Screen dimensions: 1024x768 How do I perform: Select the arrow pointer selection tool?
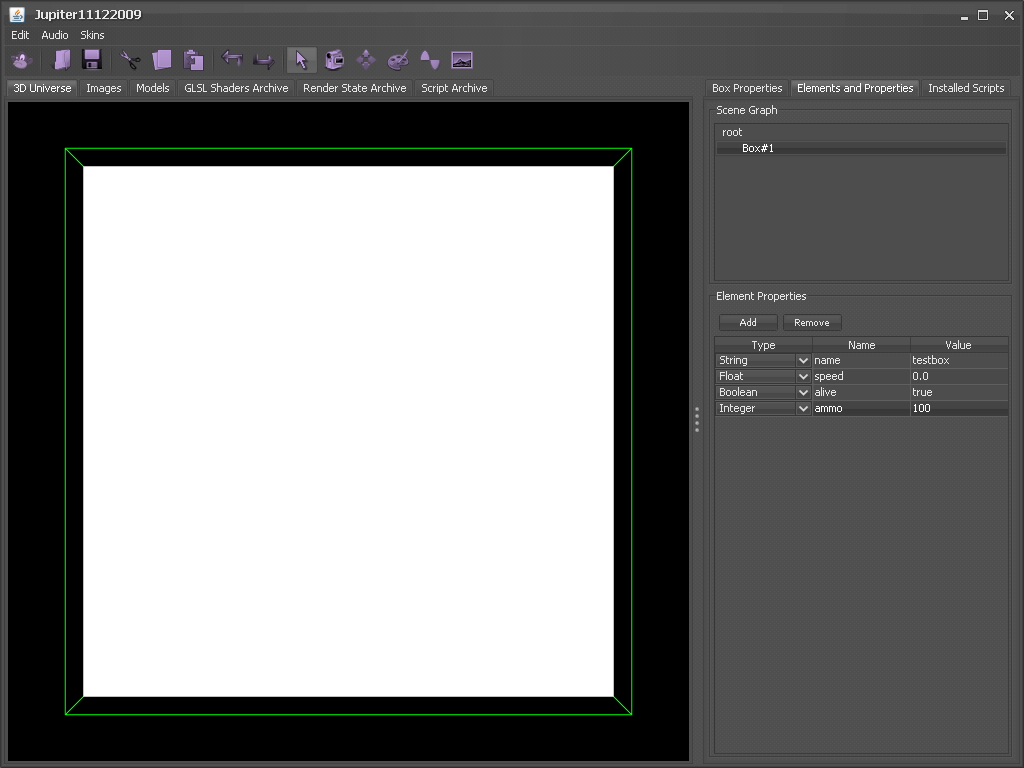301,60
